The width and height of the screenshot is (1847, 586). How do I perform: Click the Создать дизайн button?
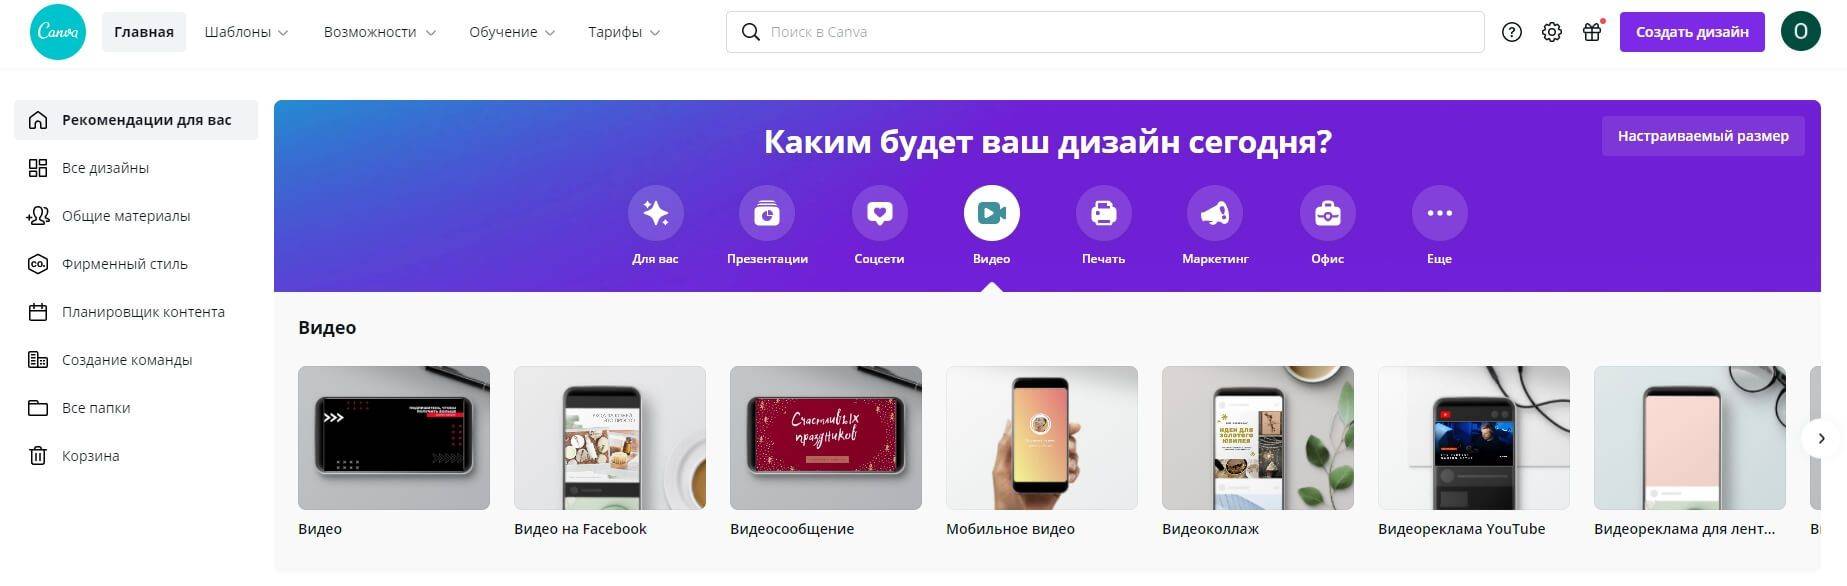coord(1692,32)
